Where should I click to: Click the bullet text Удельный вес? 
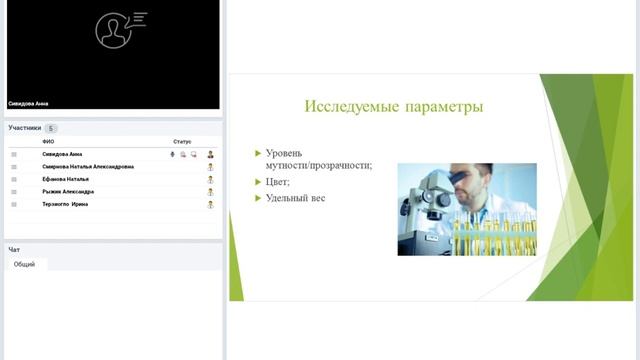296,198
